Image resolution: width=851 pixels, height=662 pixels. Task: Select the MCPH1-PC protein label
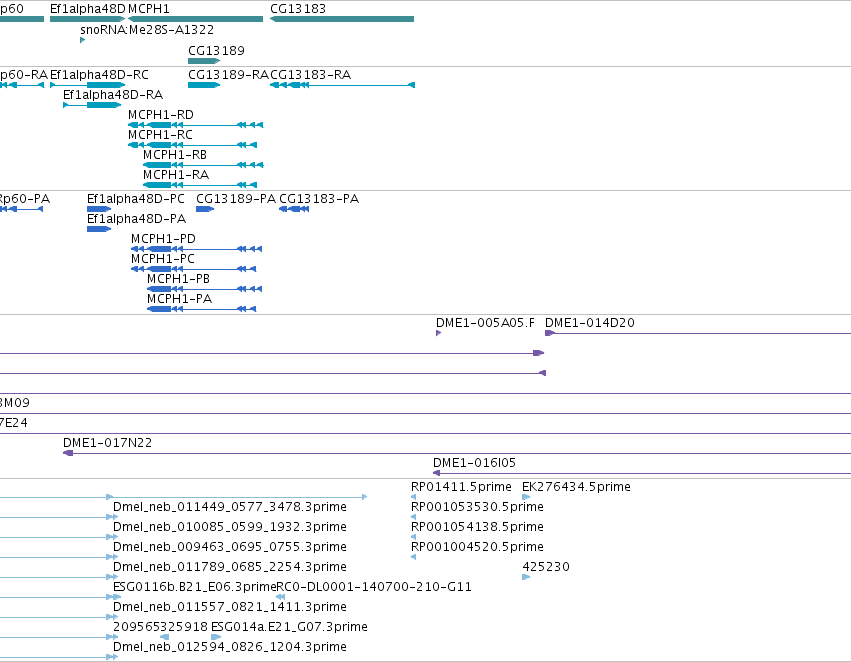163,259
